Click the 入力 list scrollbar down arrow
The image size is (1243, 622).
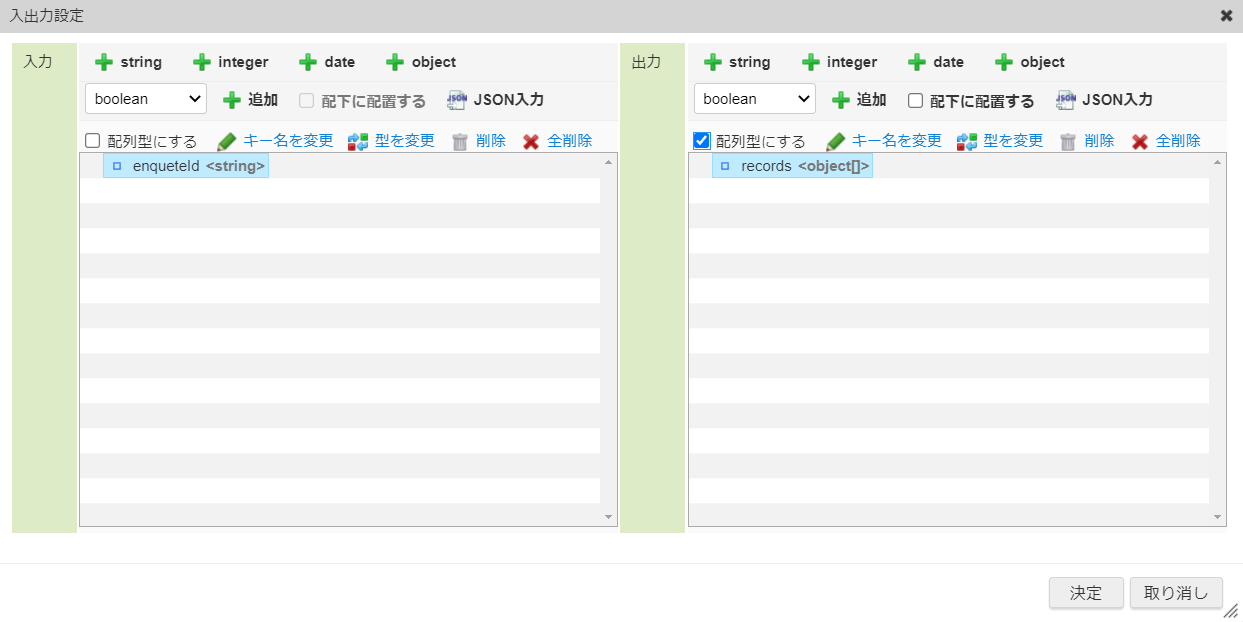pyautogui.click(x=609, y=517)
